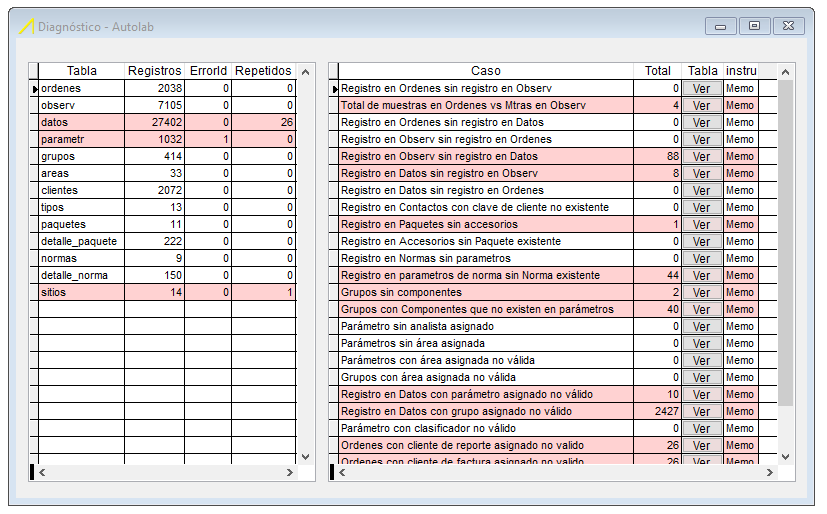Click down arrow of left table vertical scrollbar
This screenshot has width=827, height=514.
305,457
